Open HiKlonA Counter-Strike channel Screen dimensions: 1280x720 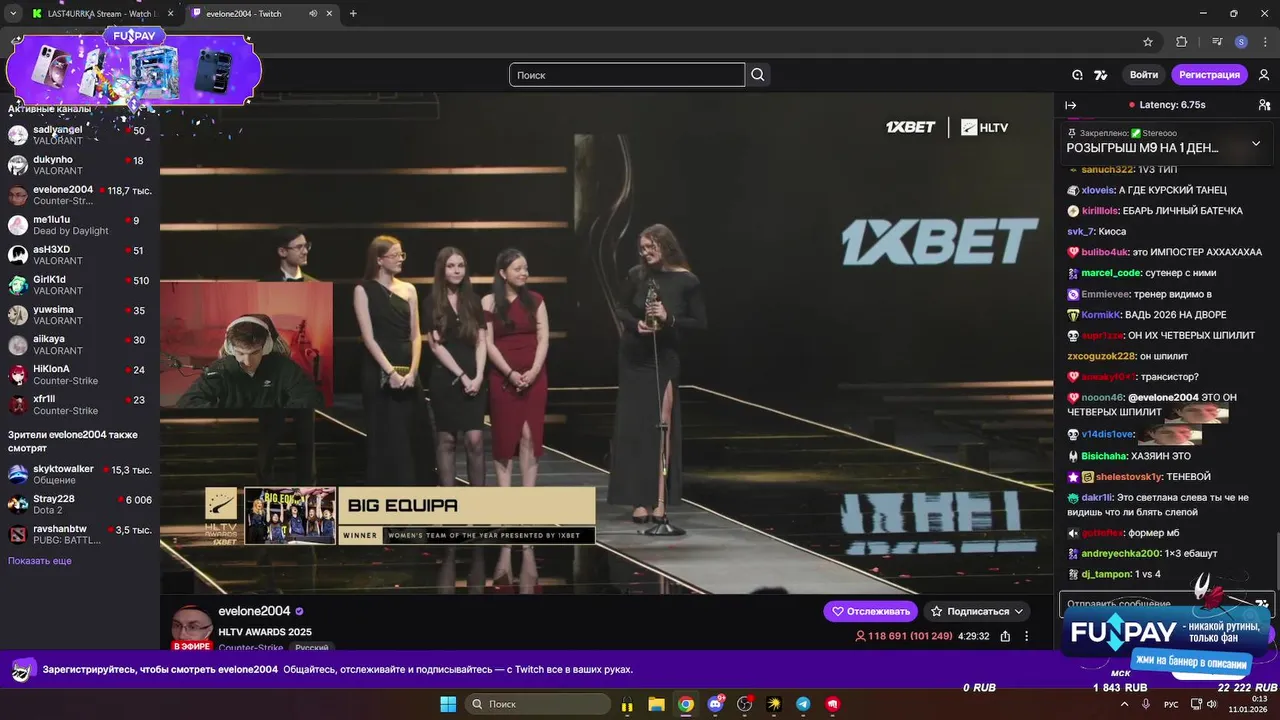[x=78, y=375]
